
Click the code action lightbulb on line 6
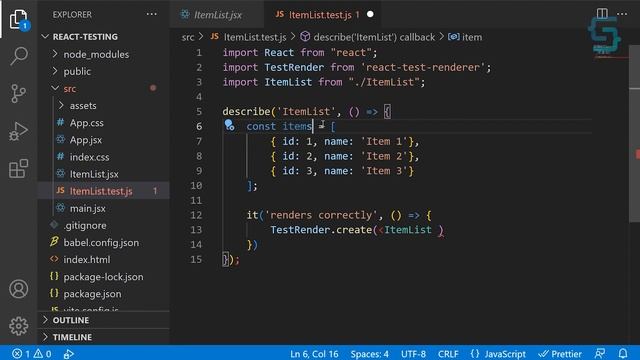pyautogui.click(x=229, y=125)
